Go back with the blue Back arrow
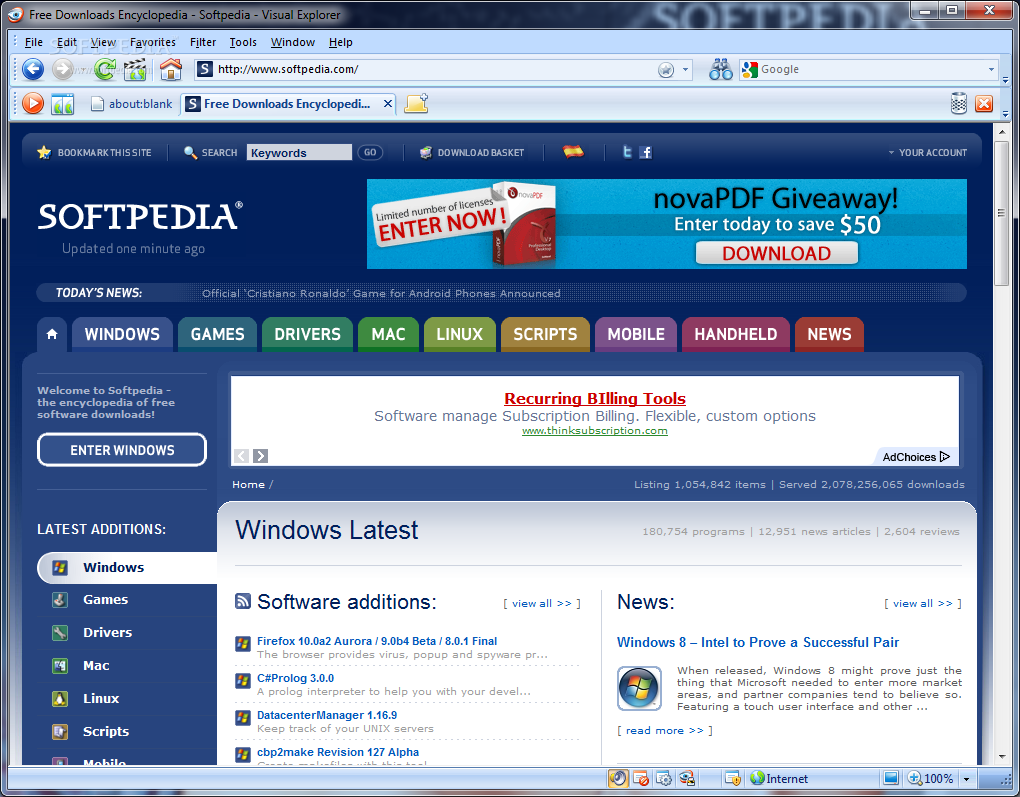 click(33, 69)
